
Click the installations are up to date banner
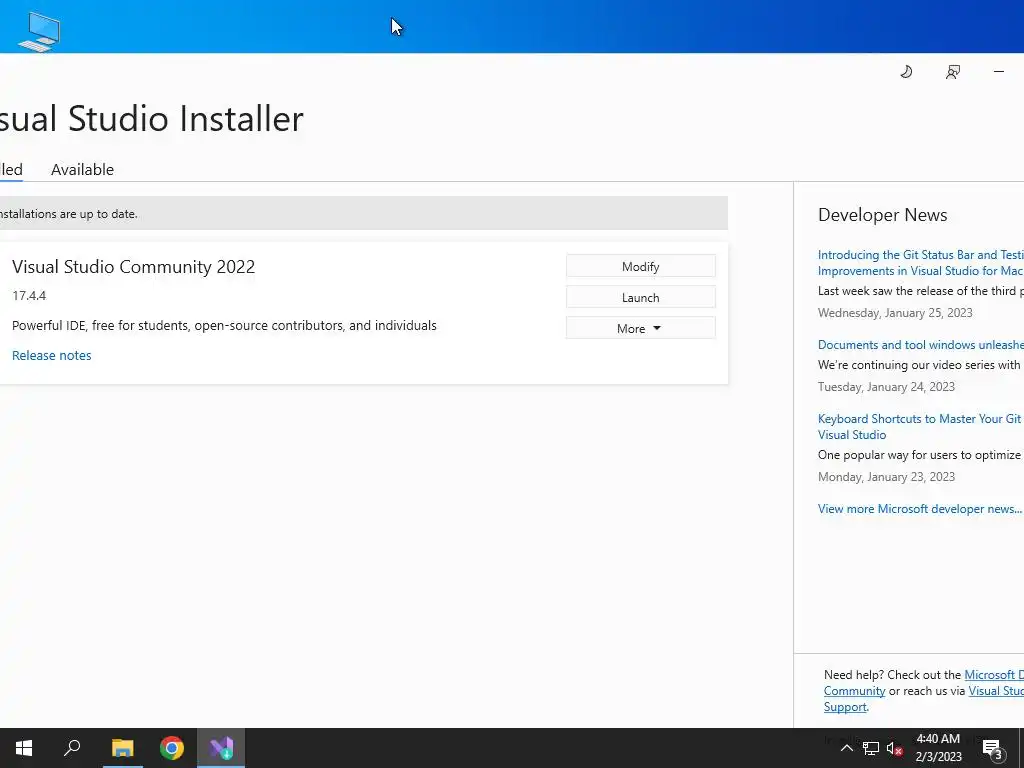[x=364, y=214]
